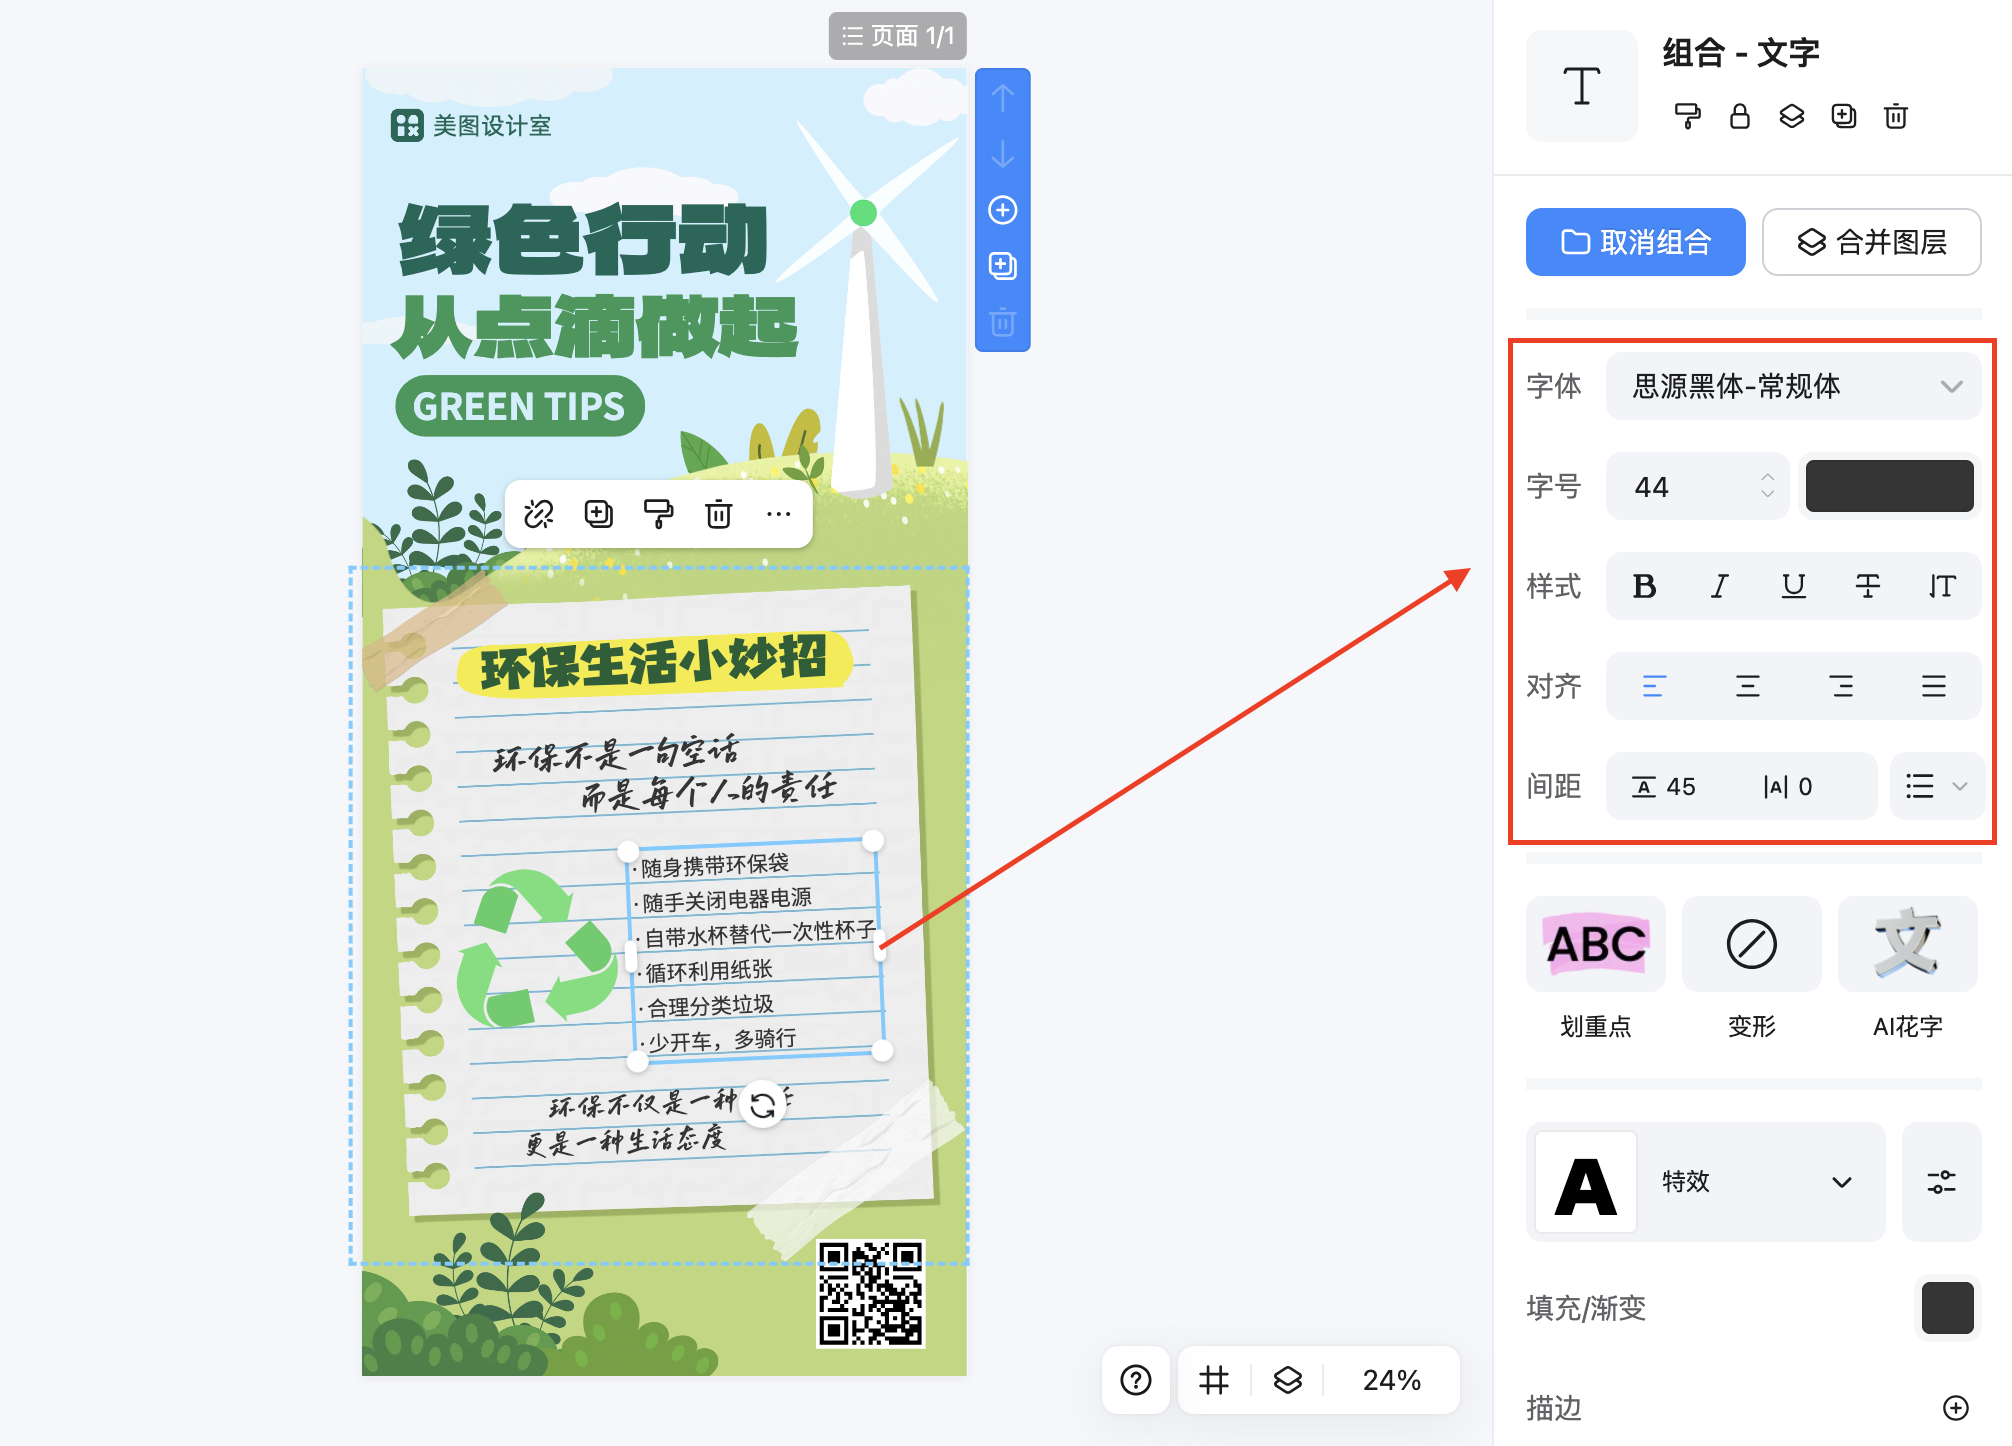Expand the list style dropdown
The image size is (2012, 1446).
[x=1937, y=786]
